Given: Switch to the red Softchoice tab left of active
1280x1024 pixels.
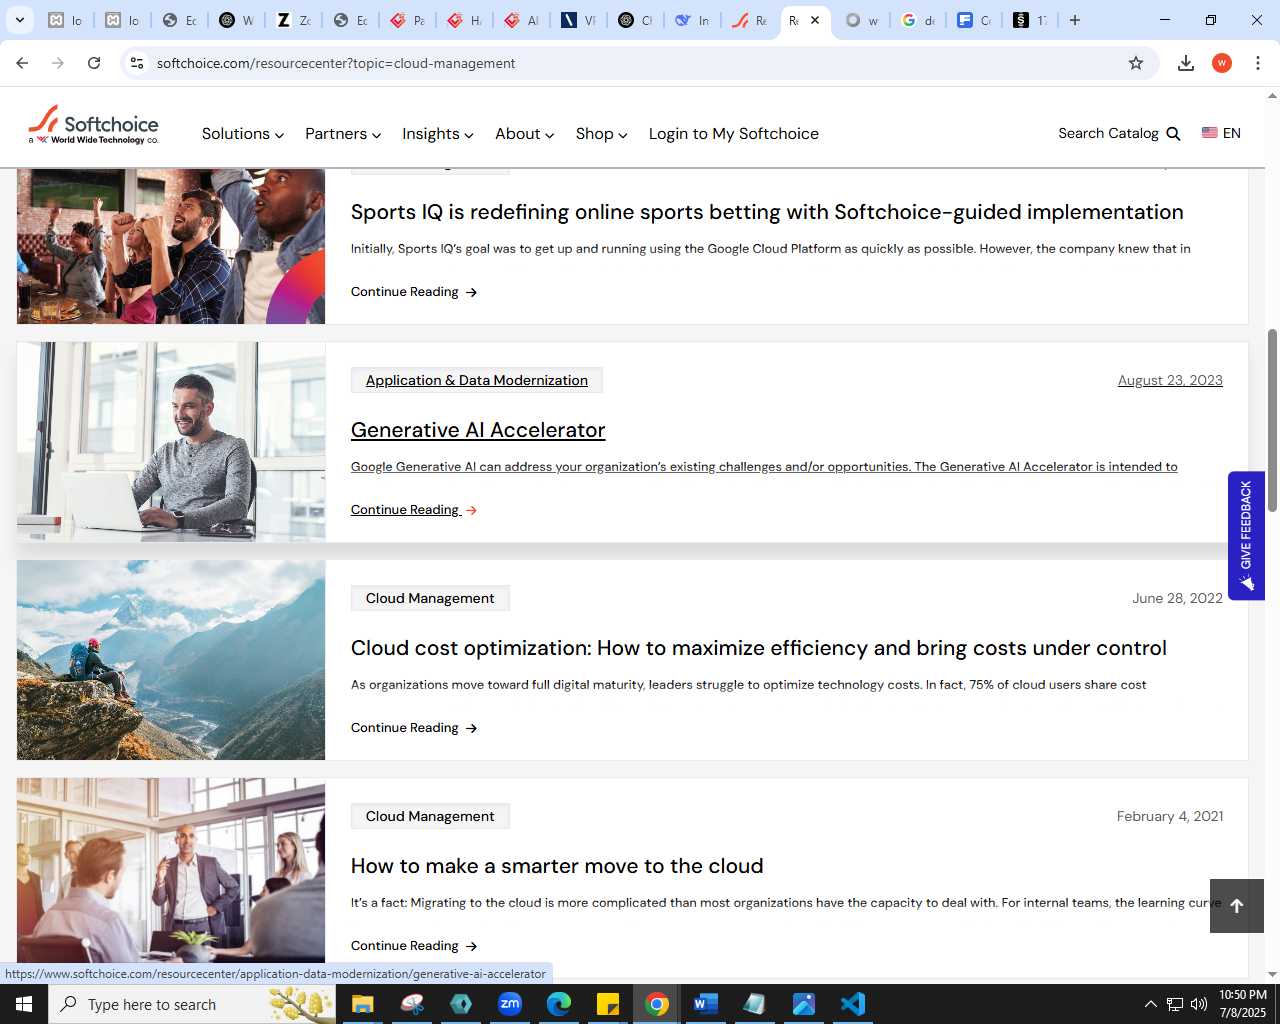Looking at the screenshot, I should tap(750, 20).
